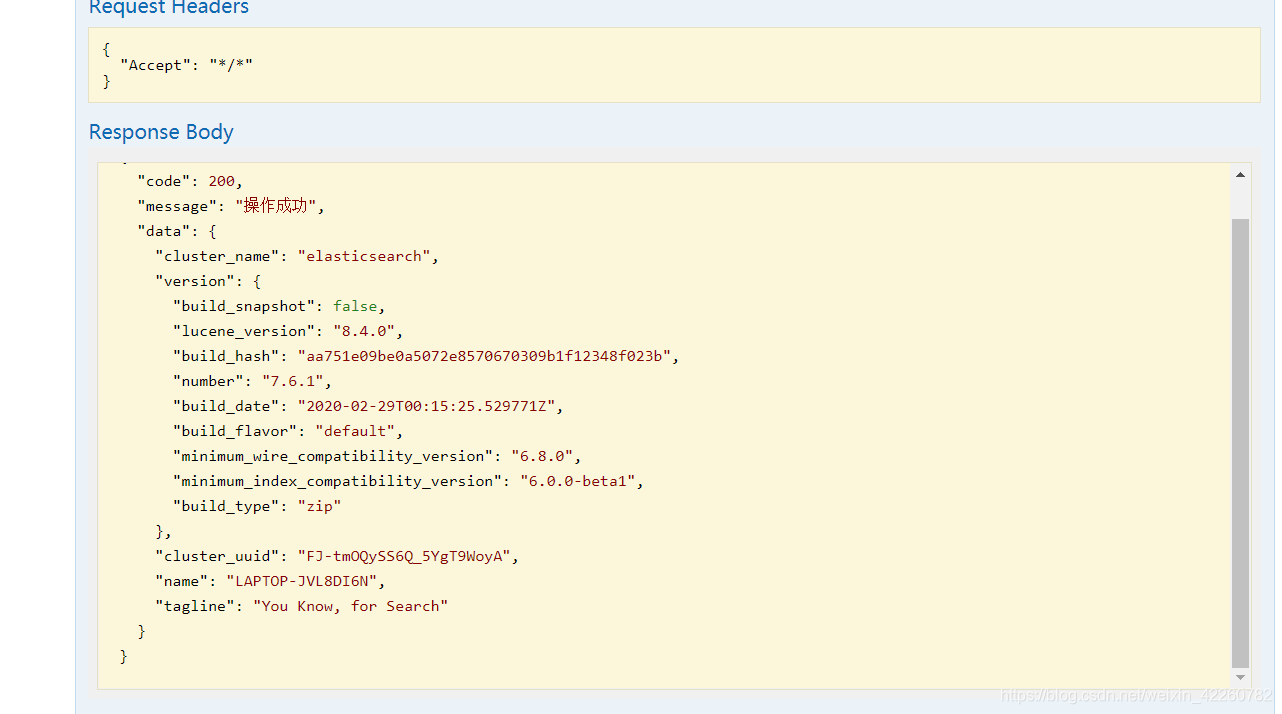This screenshot has width=1282, height=714.
Task: Click the build_date value 2020-02-29T00:15:25.529771Z
Action: coord(426,406)
